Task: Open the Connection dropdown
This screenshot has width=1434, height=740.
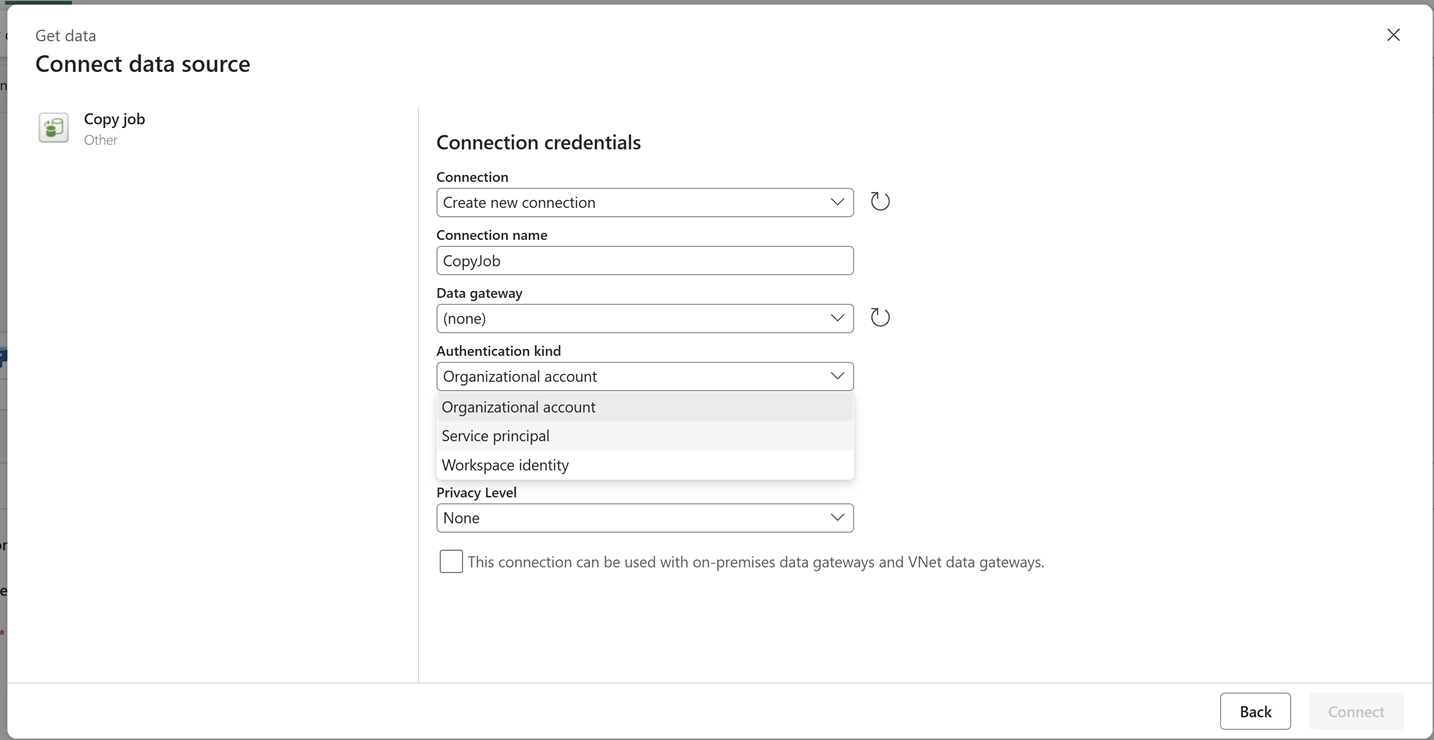Action: pos(644,202)
